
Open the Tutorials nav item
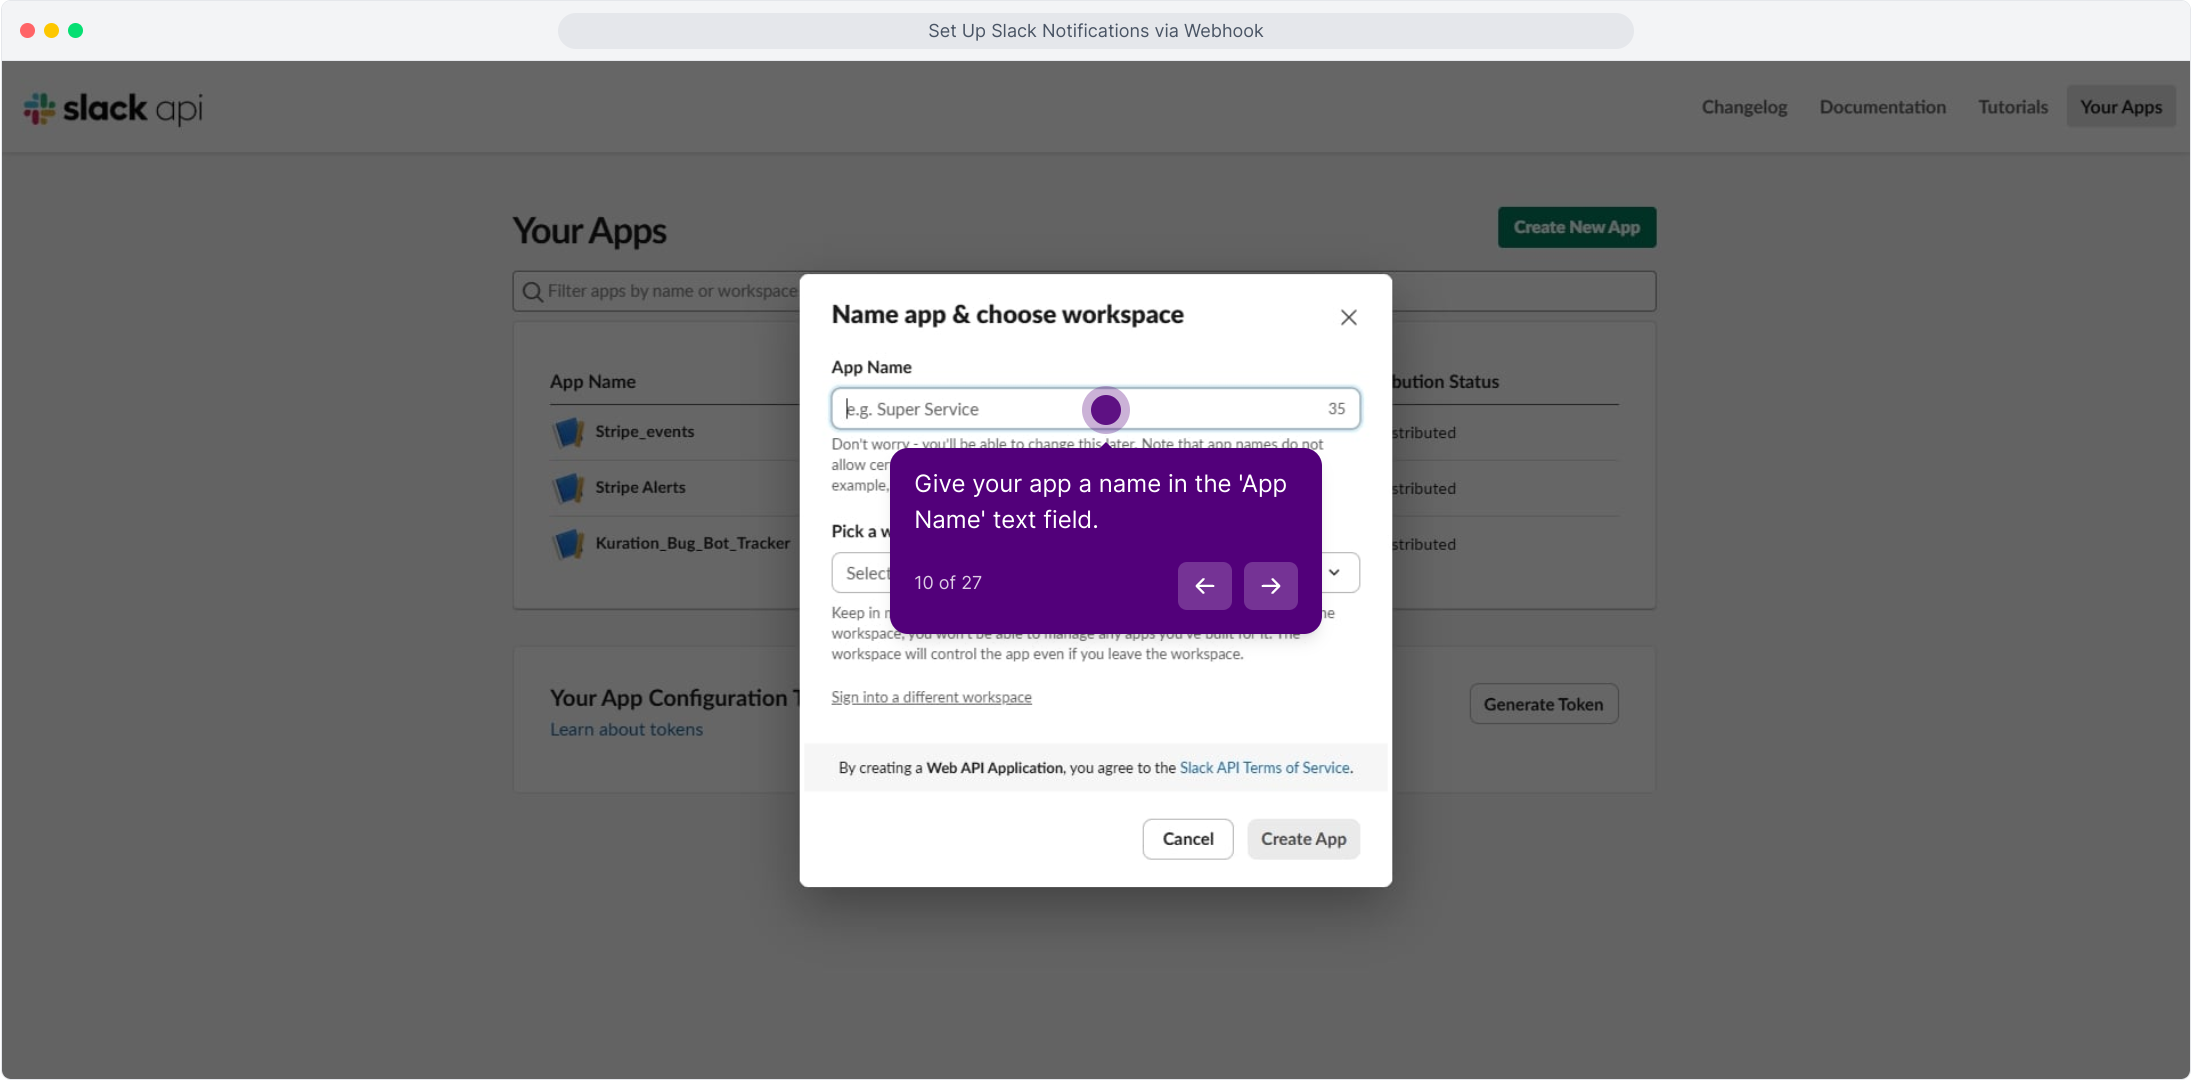click(x=2012, y=107)
